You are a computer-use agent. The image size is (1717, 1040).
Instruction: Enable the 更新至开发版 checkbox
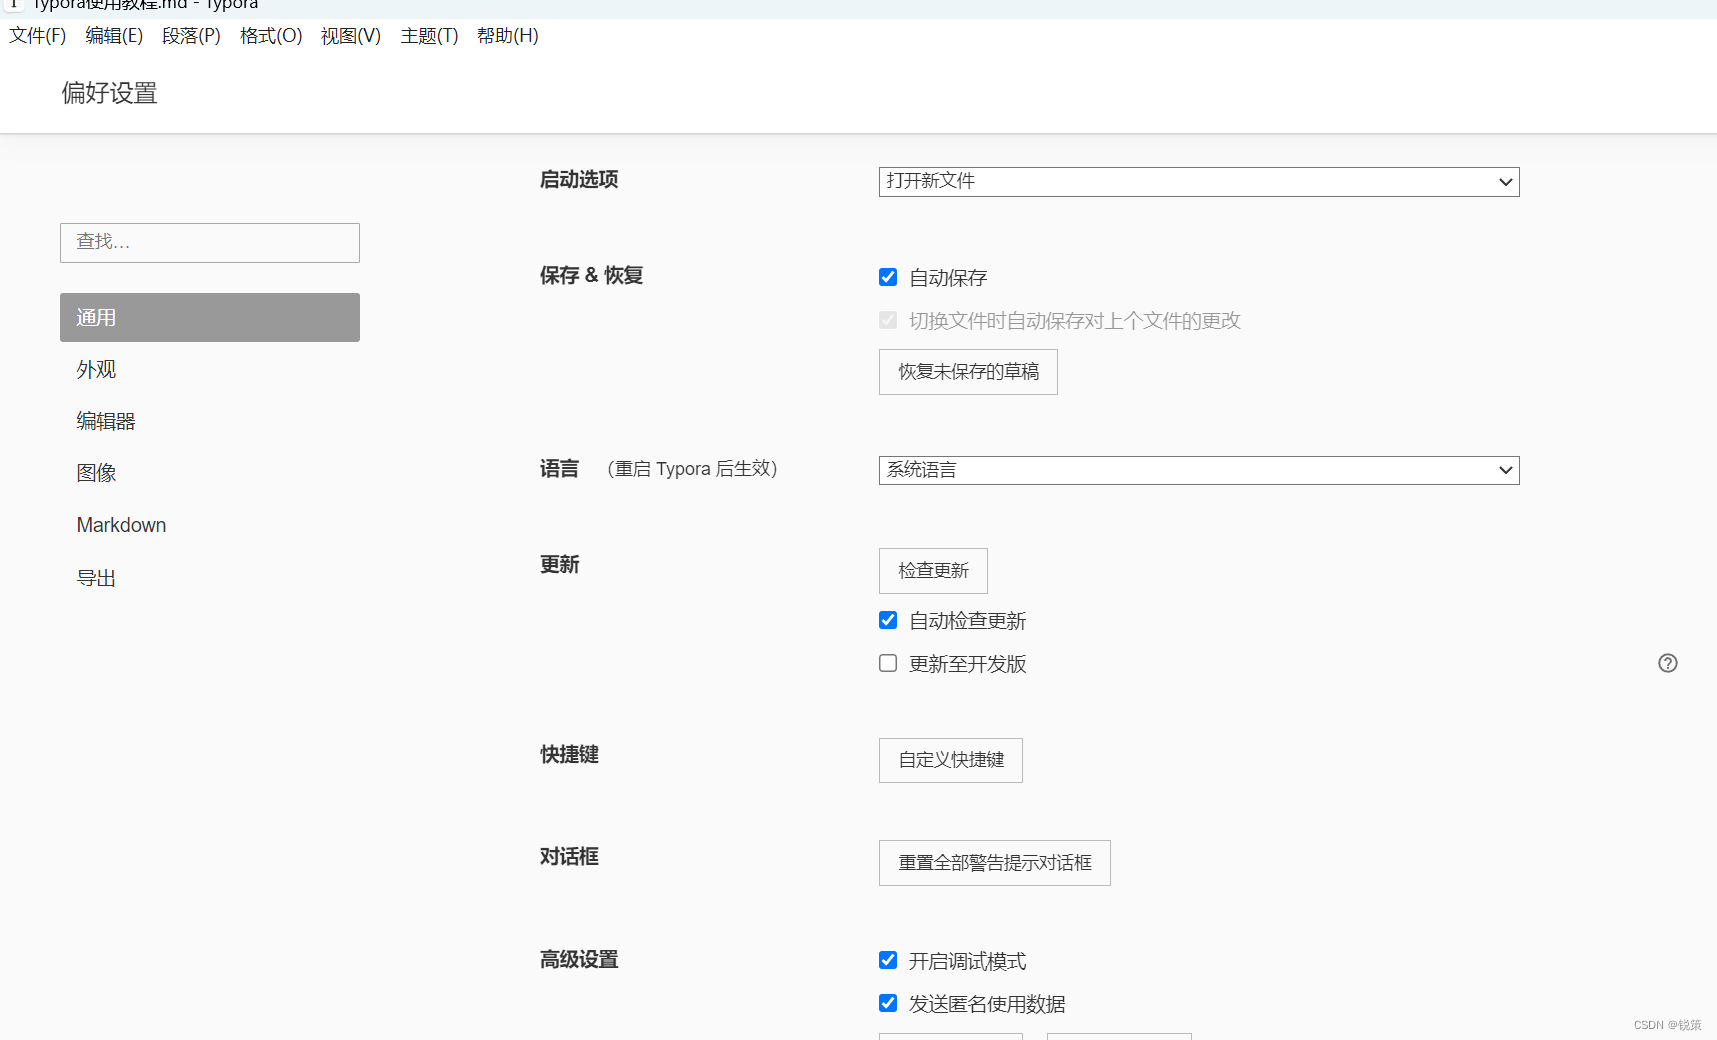click(888, 663)
